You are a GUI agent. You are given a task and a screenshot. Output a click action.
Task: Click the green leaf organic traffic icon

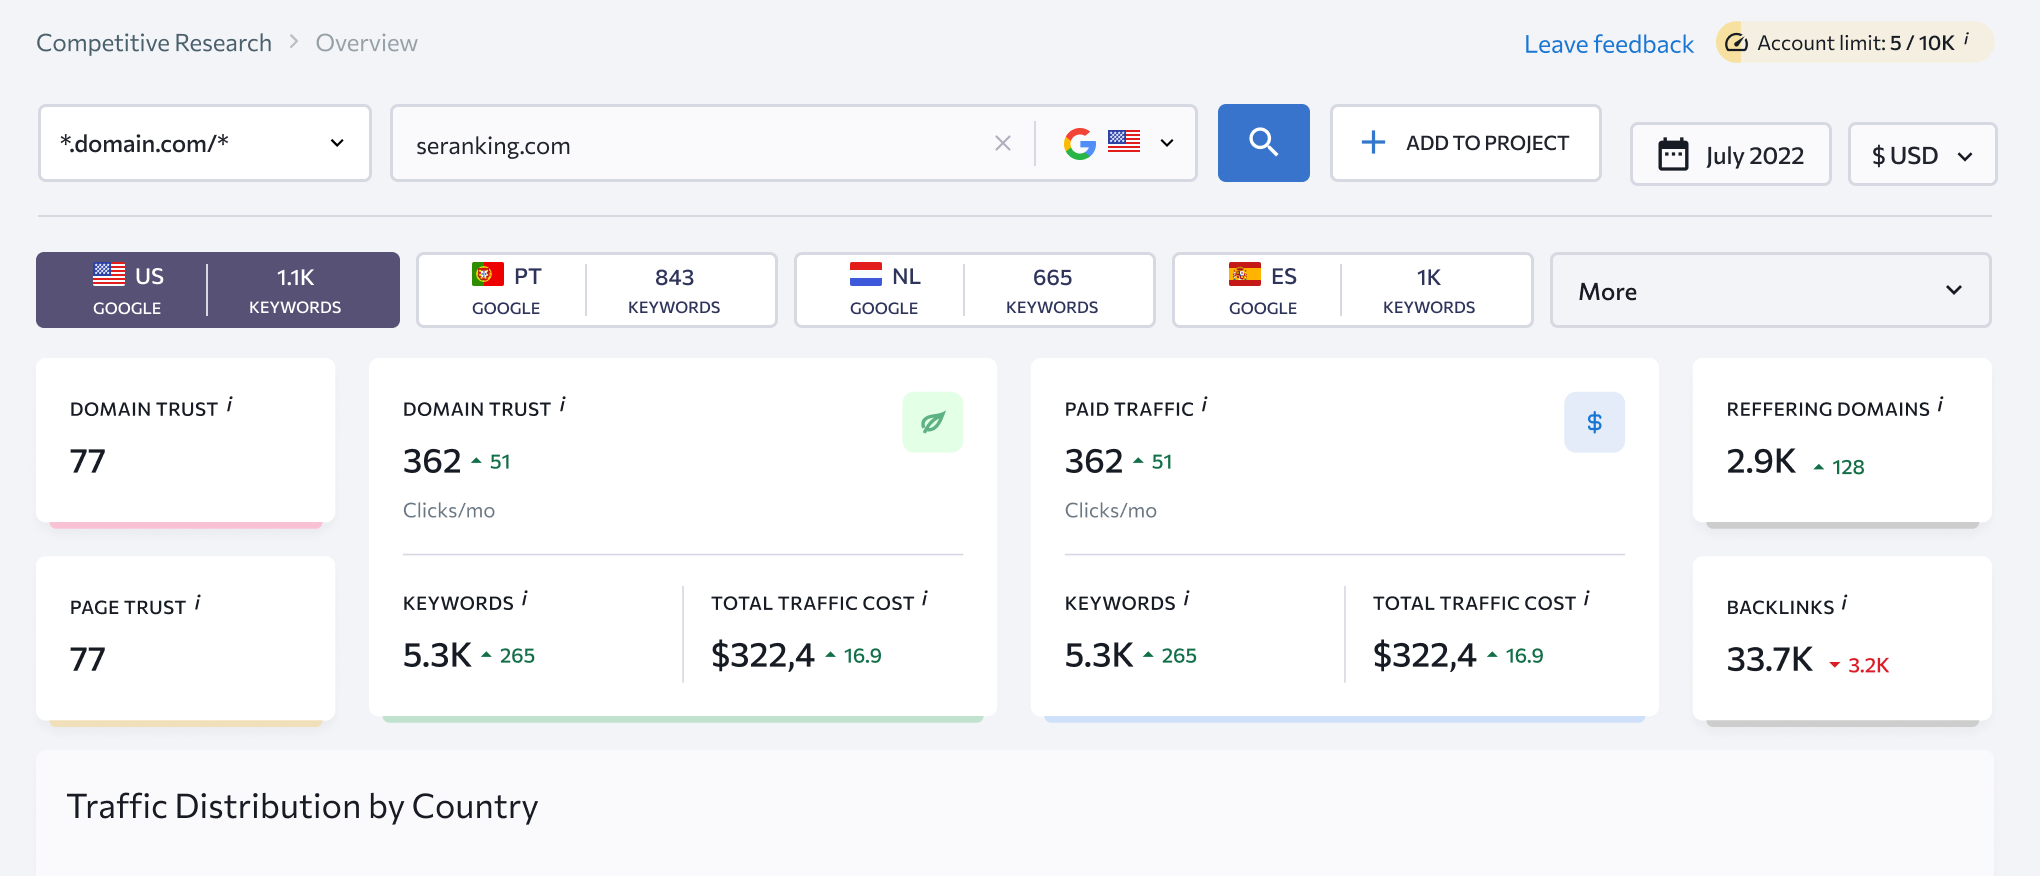pyautogui.click(x=933, y=422)
